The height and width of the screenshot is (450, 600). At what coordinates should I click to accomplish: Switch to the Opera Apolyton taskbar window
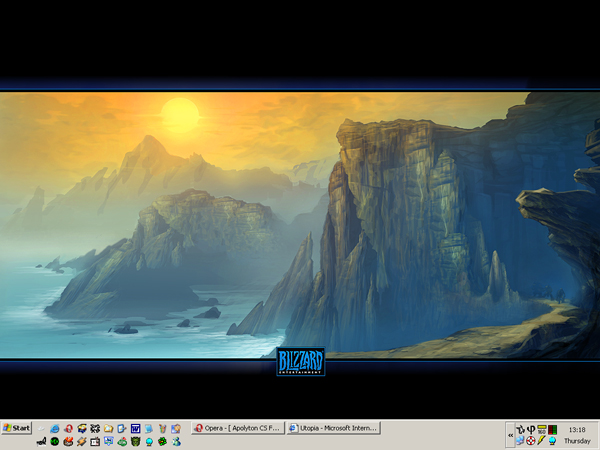[x=237, y=428]
